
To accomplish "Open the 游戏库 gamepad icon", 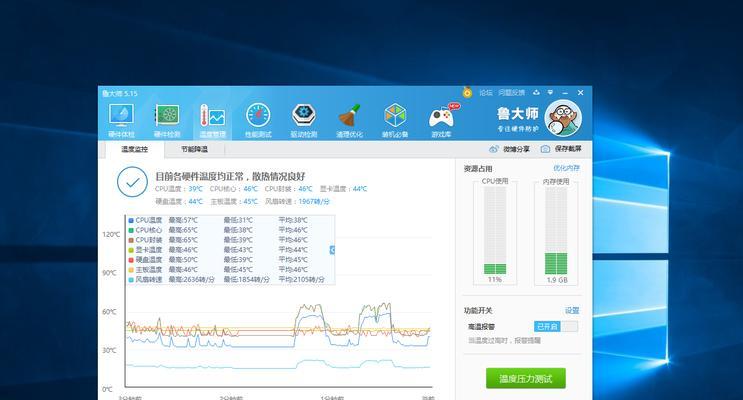I will tap(442, 120).
